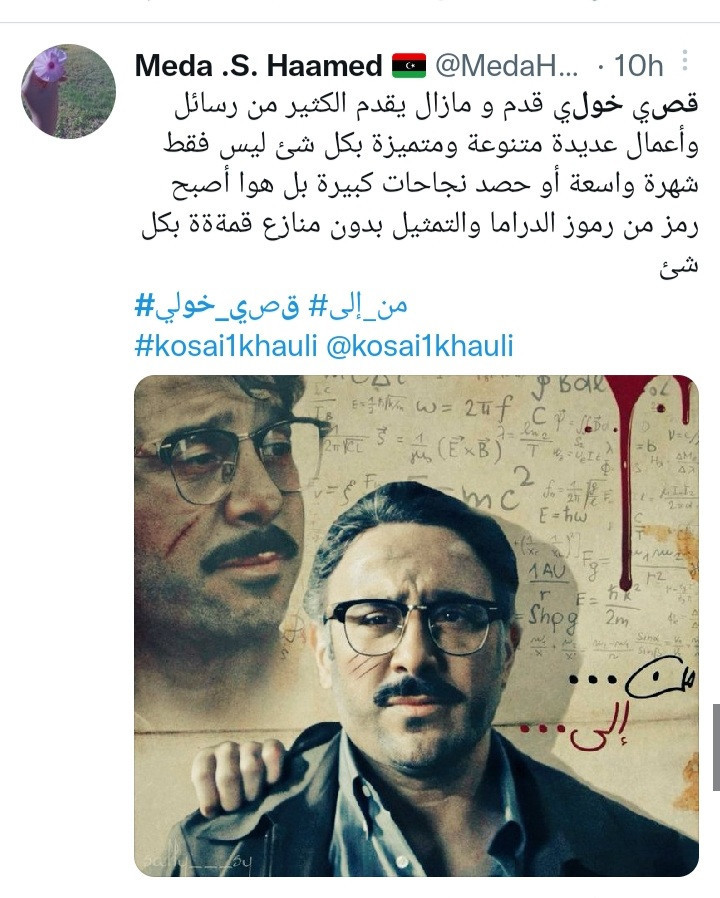Click the Libya flag emoji beside the name
This screenshot has height=898, width=720.
[x=409, y=65]
